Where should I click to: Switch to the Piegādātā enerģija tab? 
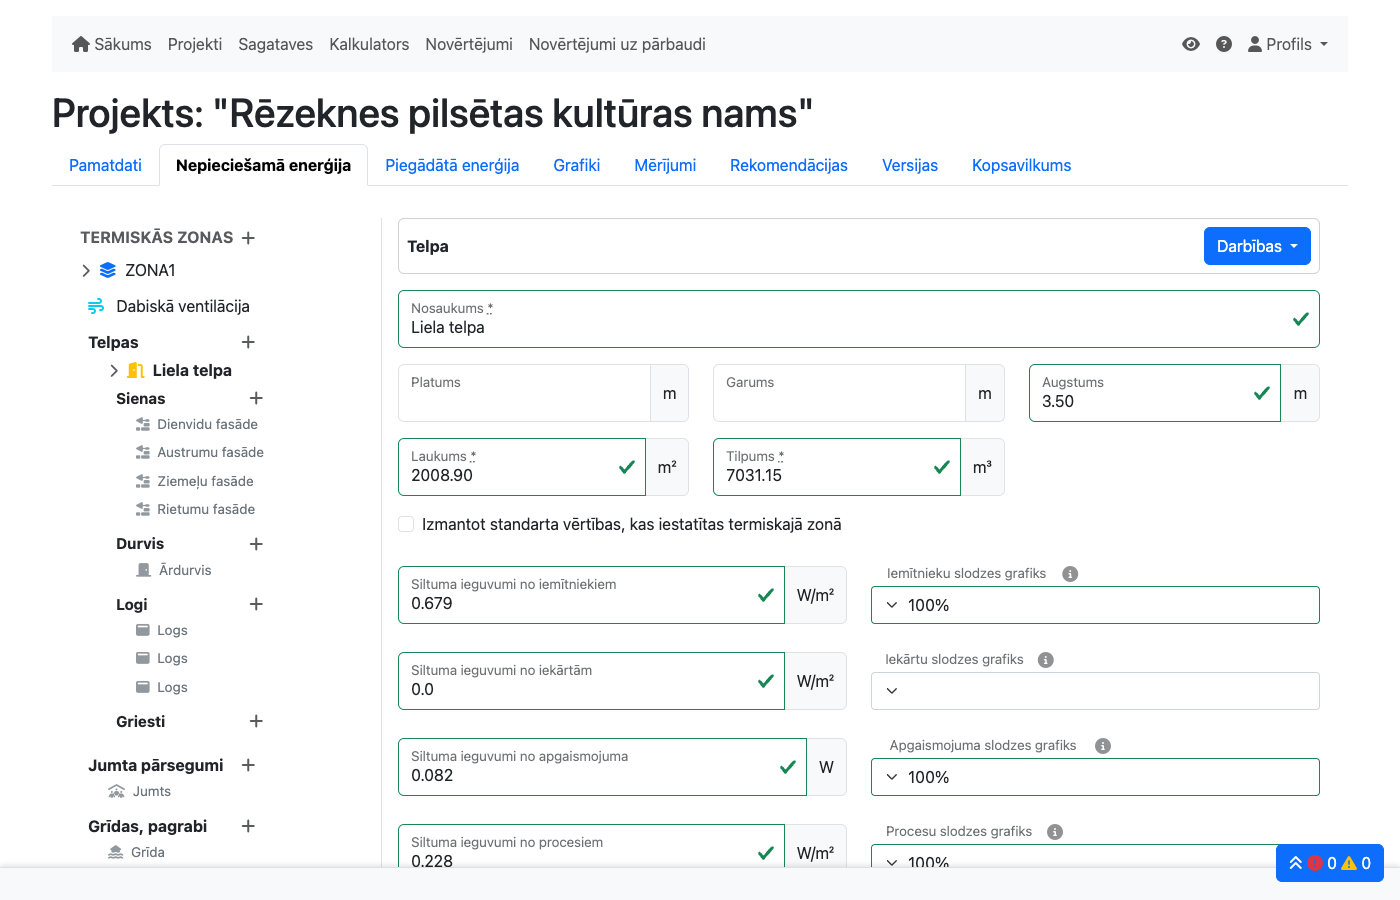pos(452,165)
